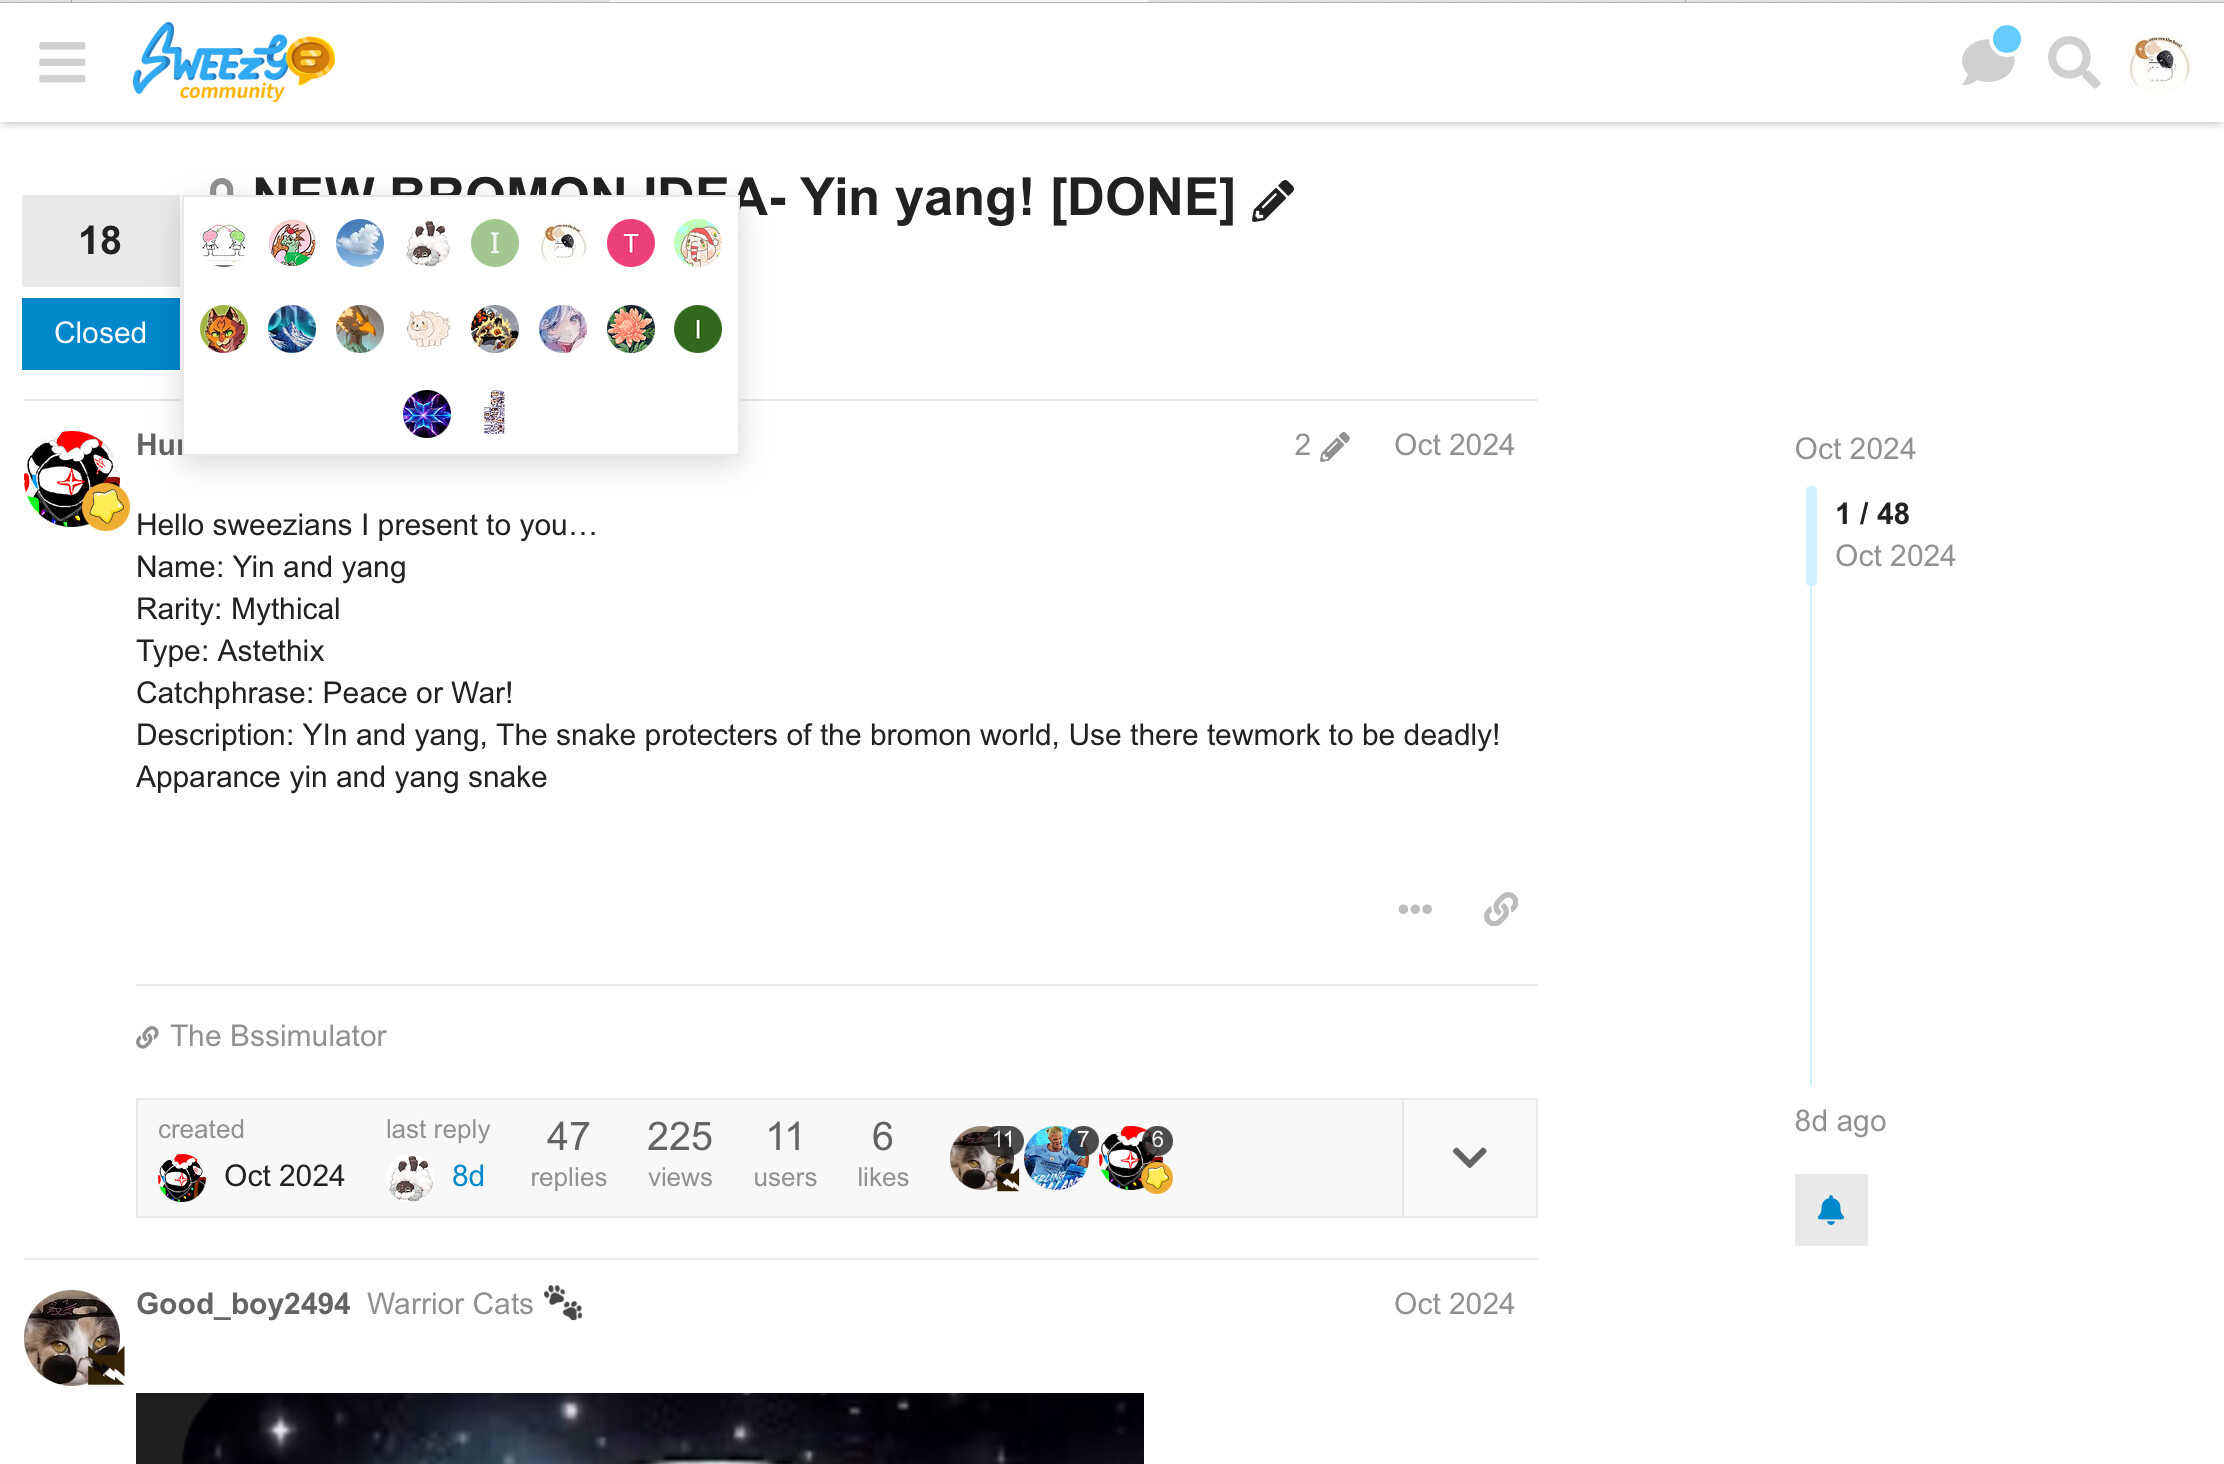Click the notification bell tracking button
The height and width of the screenshot is (1464, 2224).
click(1831, 1210)
